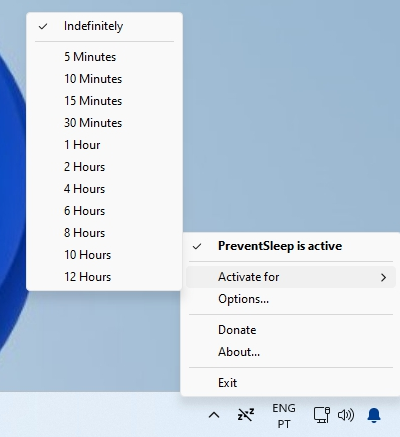Click the PreventSleep tray icon
Viewport: 400px width, 437px height.
246,415
